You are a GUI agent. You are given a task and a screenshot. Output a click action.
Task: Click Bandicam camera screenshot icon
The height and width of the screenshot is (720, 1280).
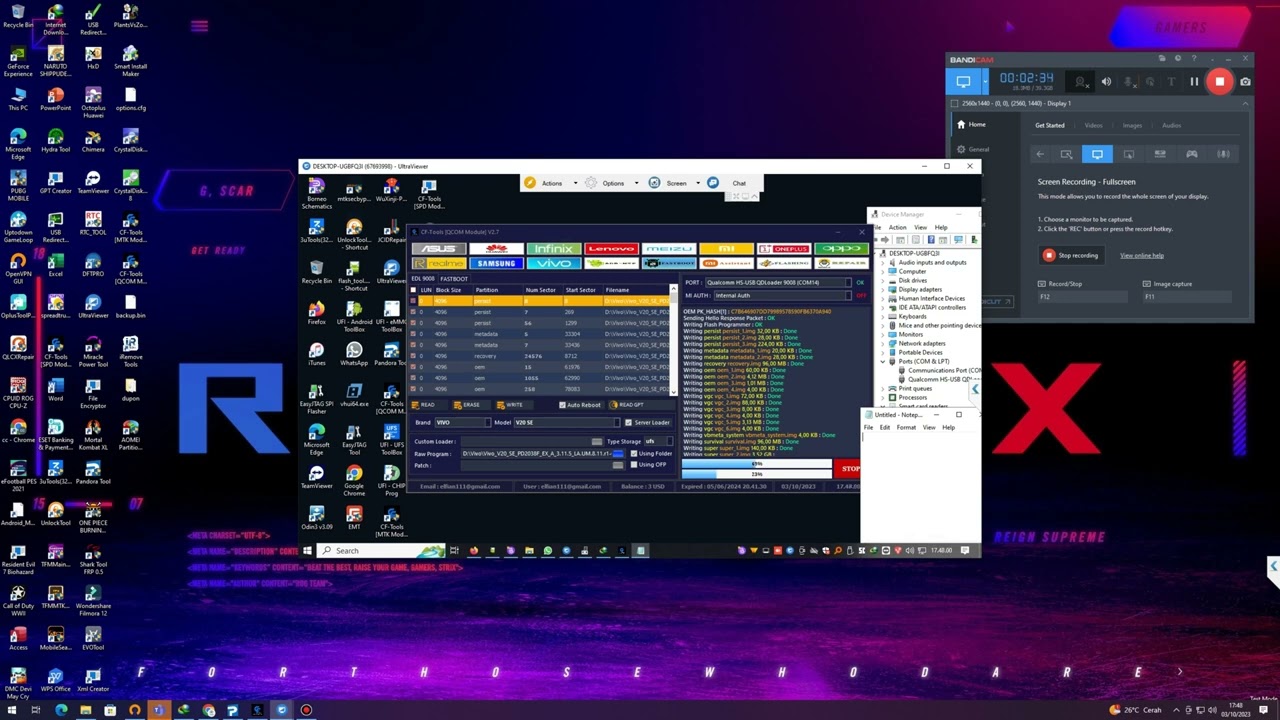[1245, 82]
